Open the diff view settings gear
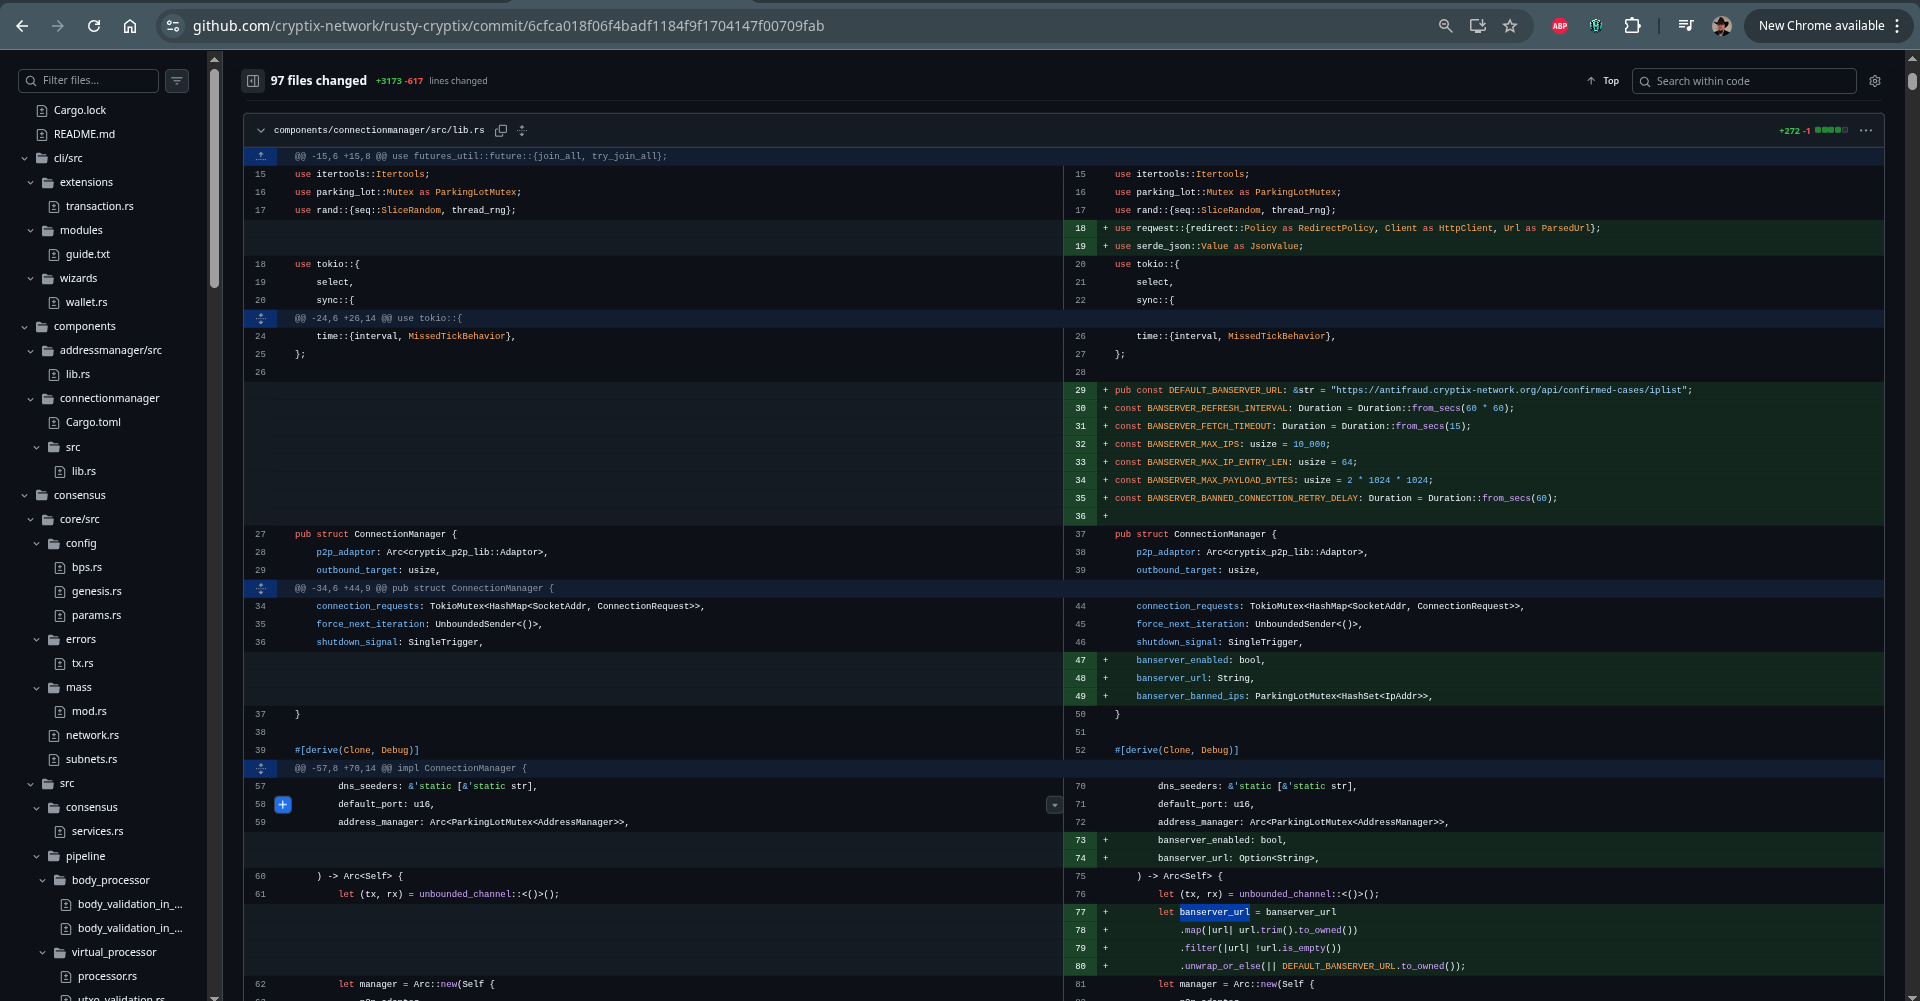Screen dimensions: 1920x1001 1875,81
